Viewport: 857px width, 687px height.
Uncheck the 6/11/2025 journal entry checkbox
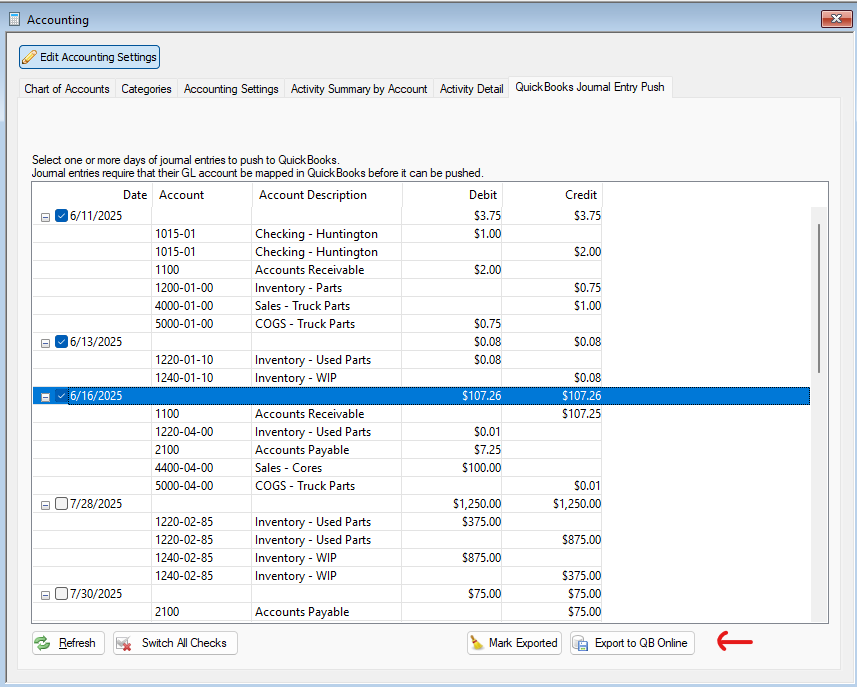pyautogui.click(x=62, y=216)
